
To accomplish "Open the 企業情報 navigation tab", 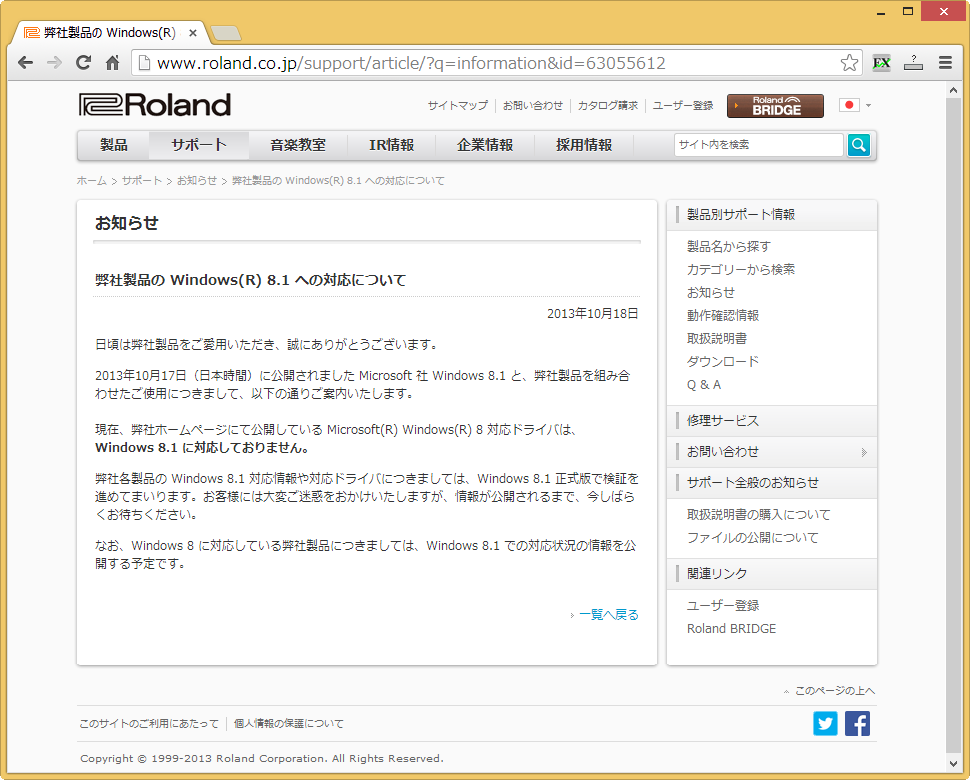I will (485, 145).
